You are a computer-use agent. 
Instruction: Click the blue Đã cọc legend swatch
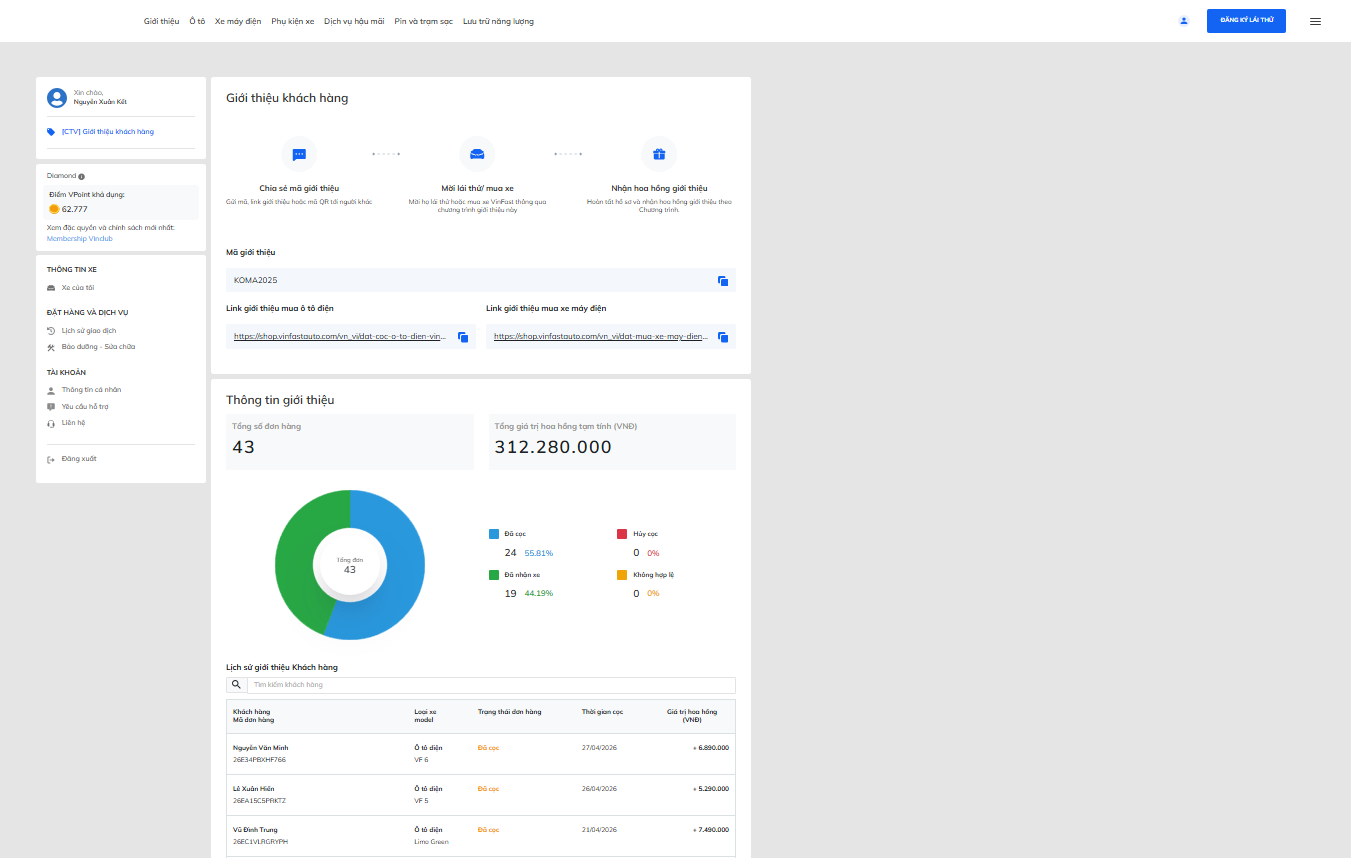point(494,534)
